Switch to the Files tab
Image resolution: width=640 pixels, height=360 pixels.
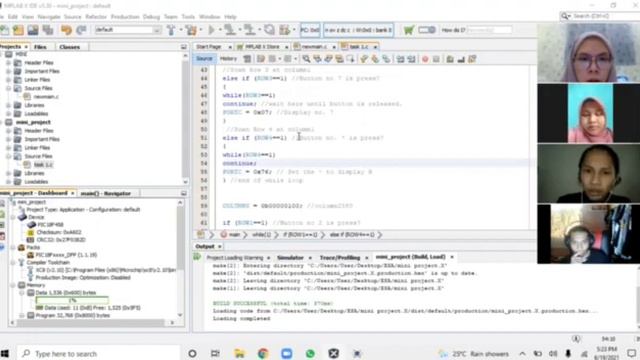[x=40, y=47]
